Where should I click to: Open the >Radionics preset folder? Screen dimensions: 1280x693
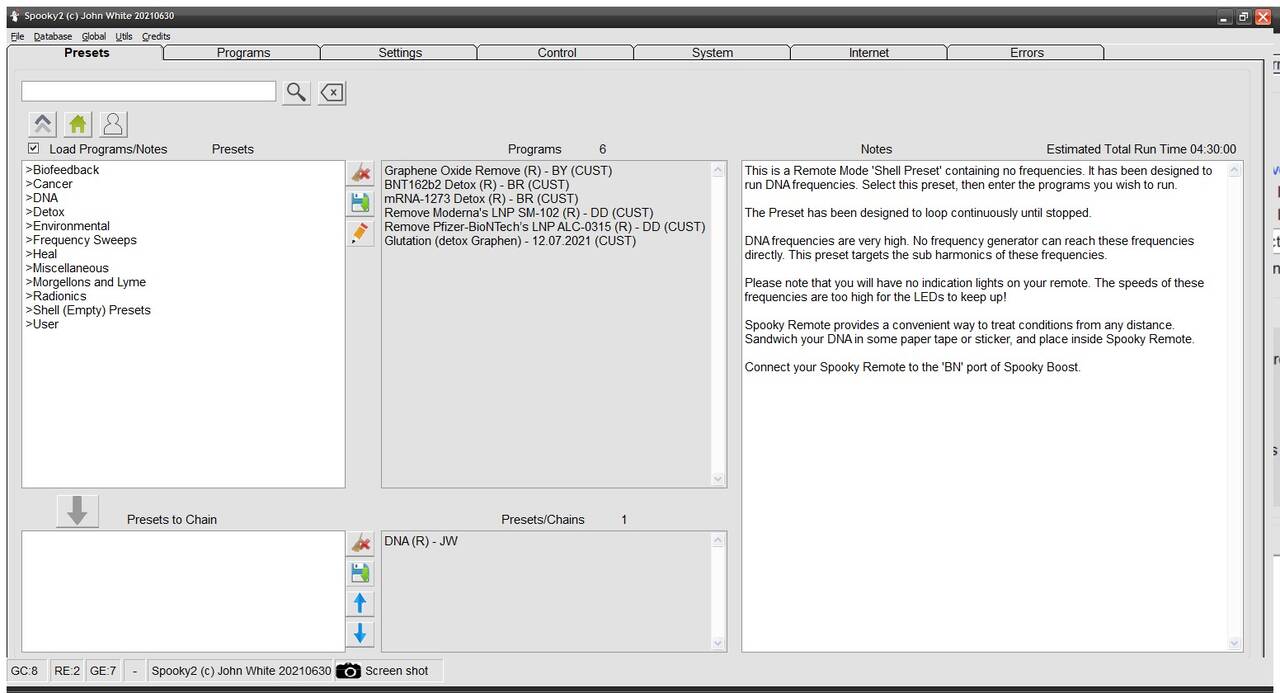pos(56,296)
